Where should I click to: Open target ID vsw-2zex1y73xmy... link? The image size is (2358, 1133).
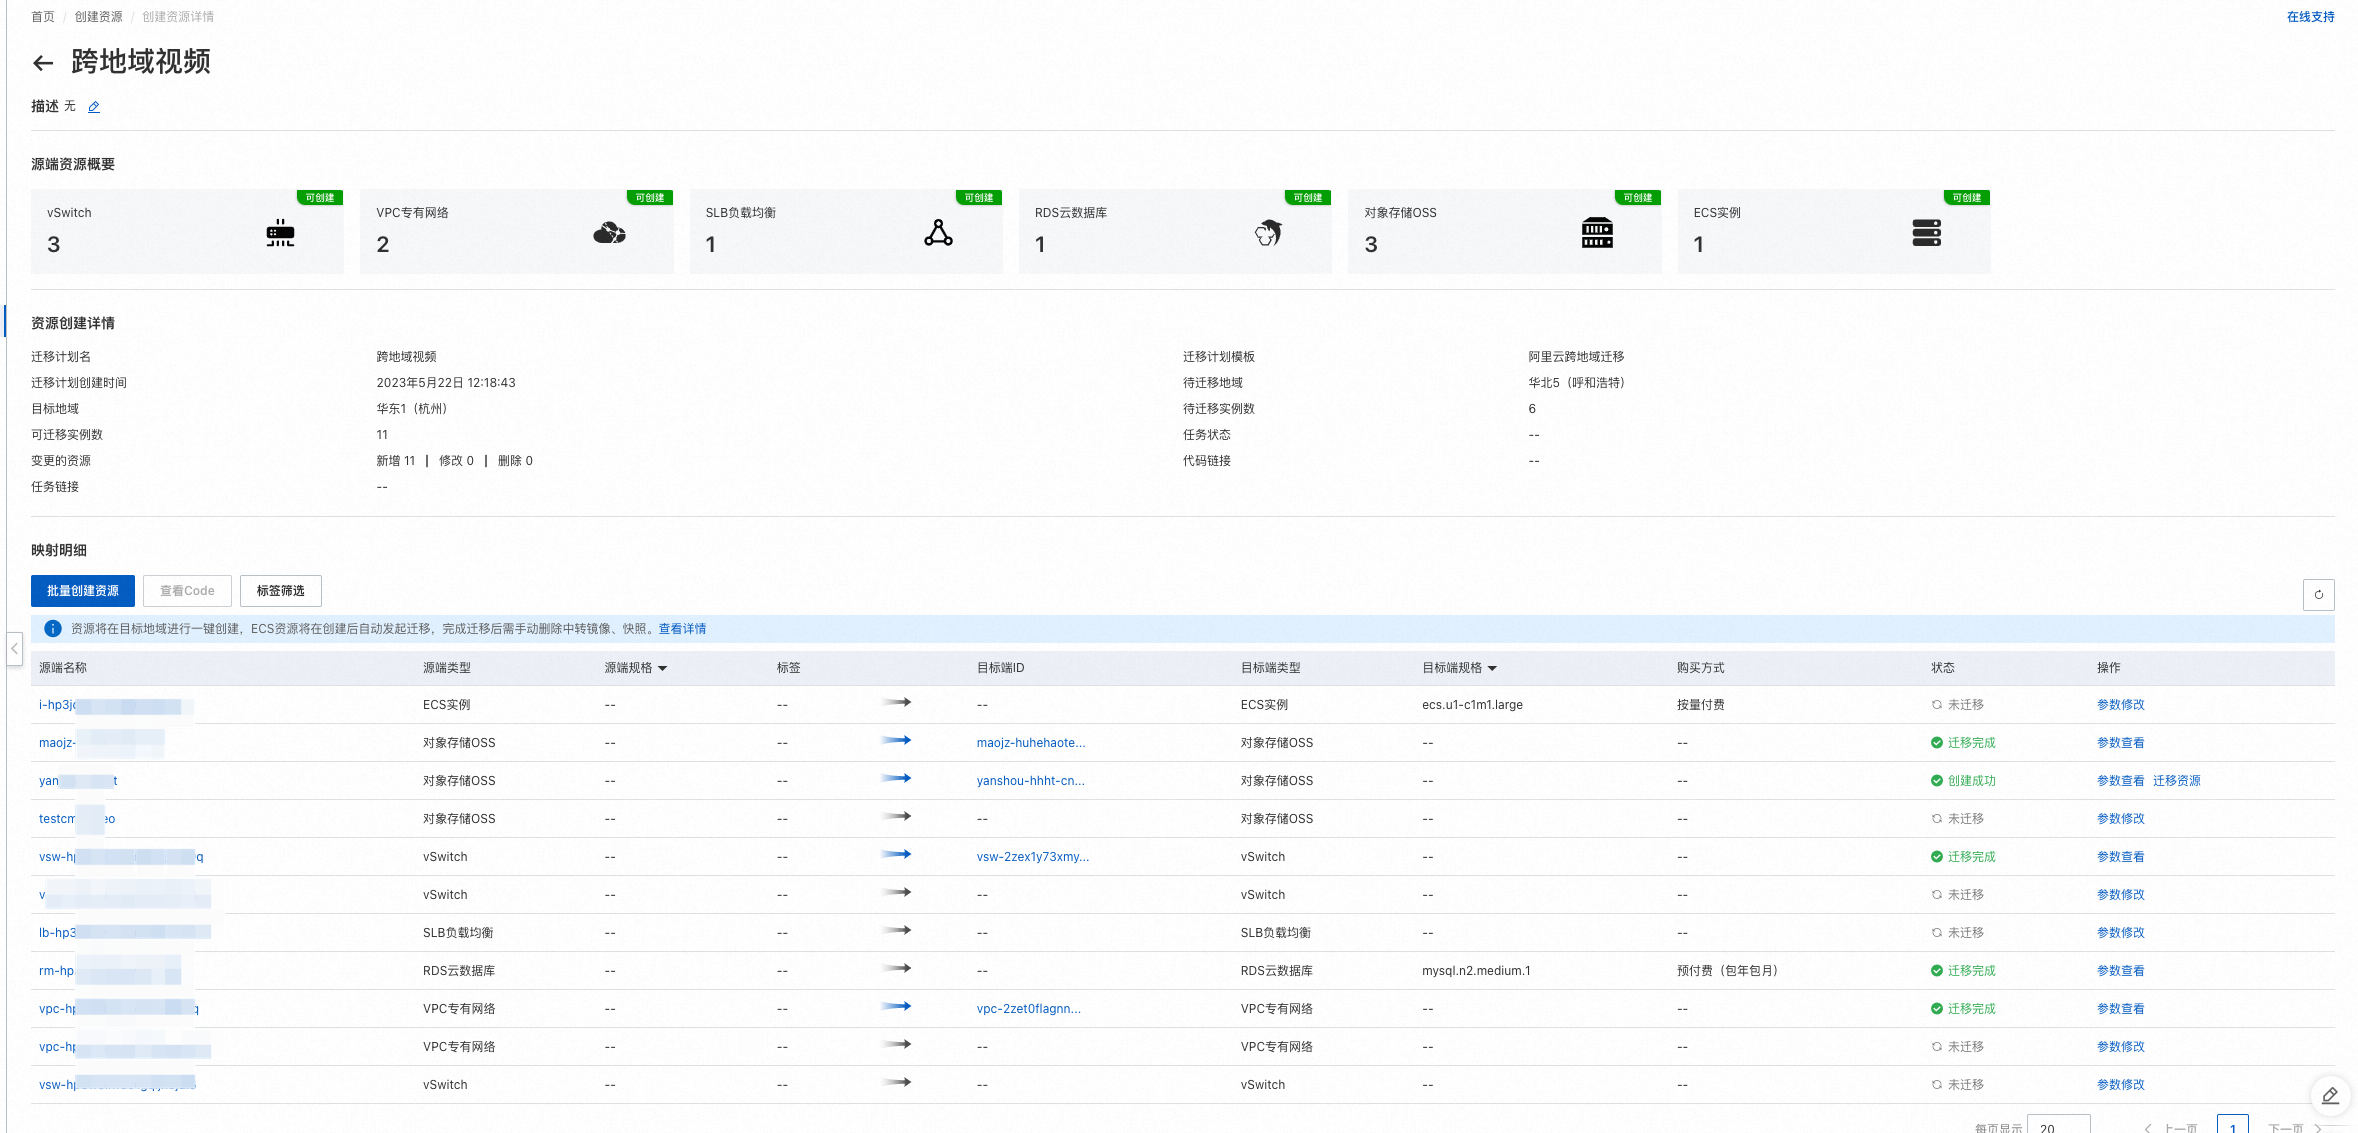[x=1032, y=857]
